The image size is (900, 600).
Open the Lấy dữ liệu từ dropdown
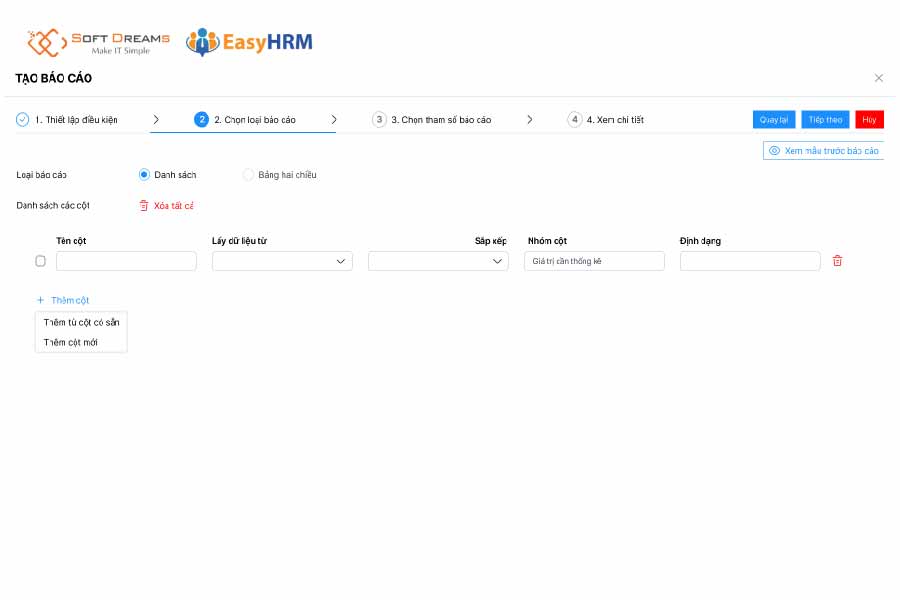click(x=282, y=261)
